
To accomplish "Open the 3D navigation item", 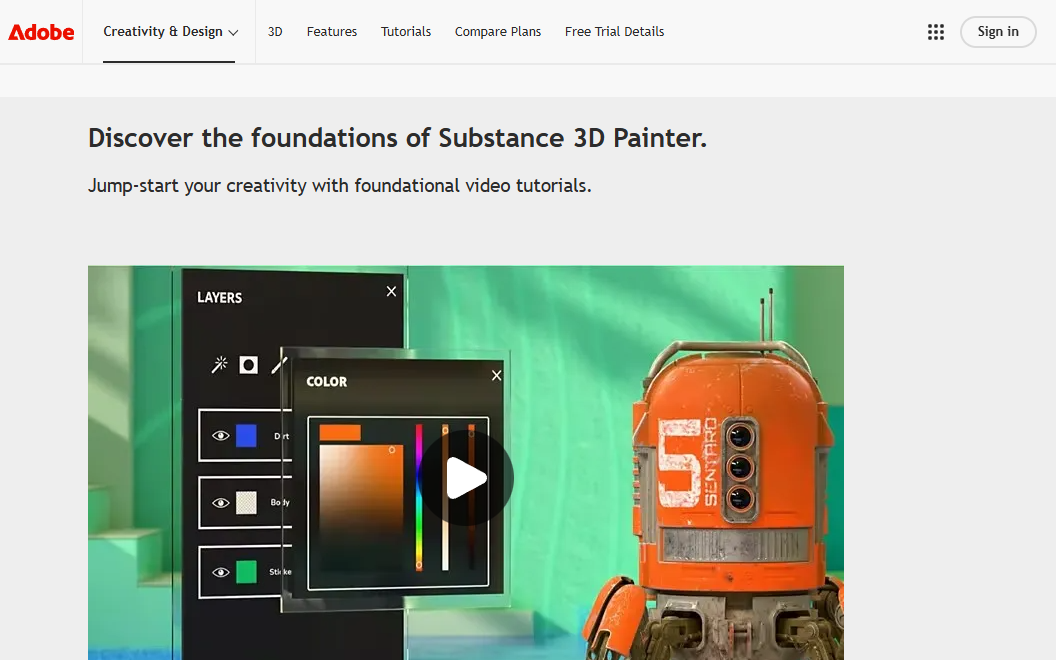I will click(275, 32).
